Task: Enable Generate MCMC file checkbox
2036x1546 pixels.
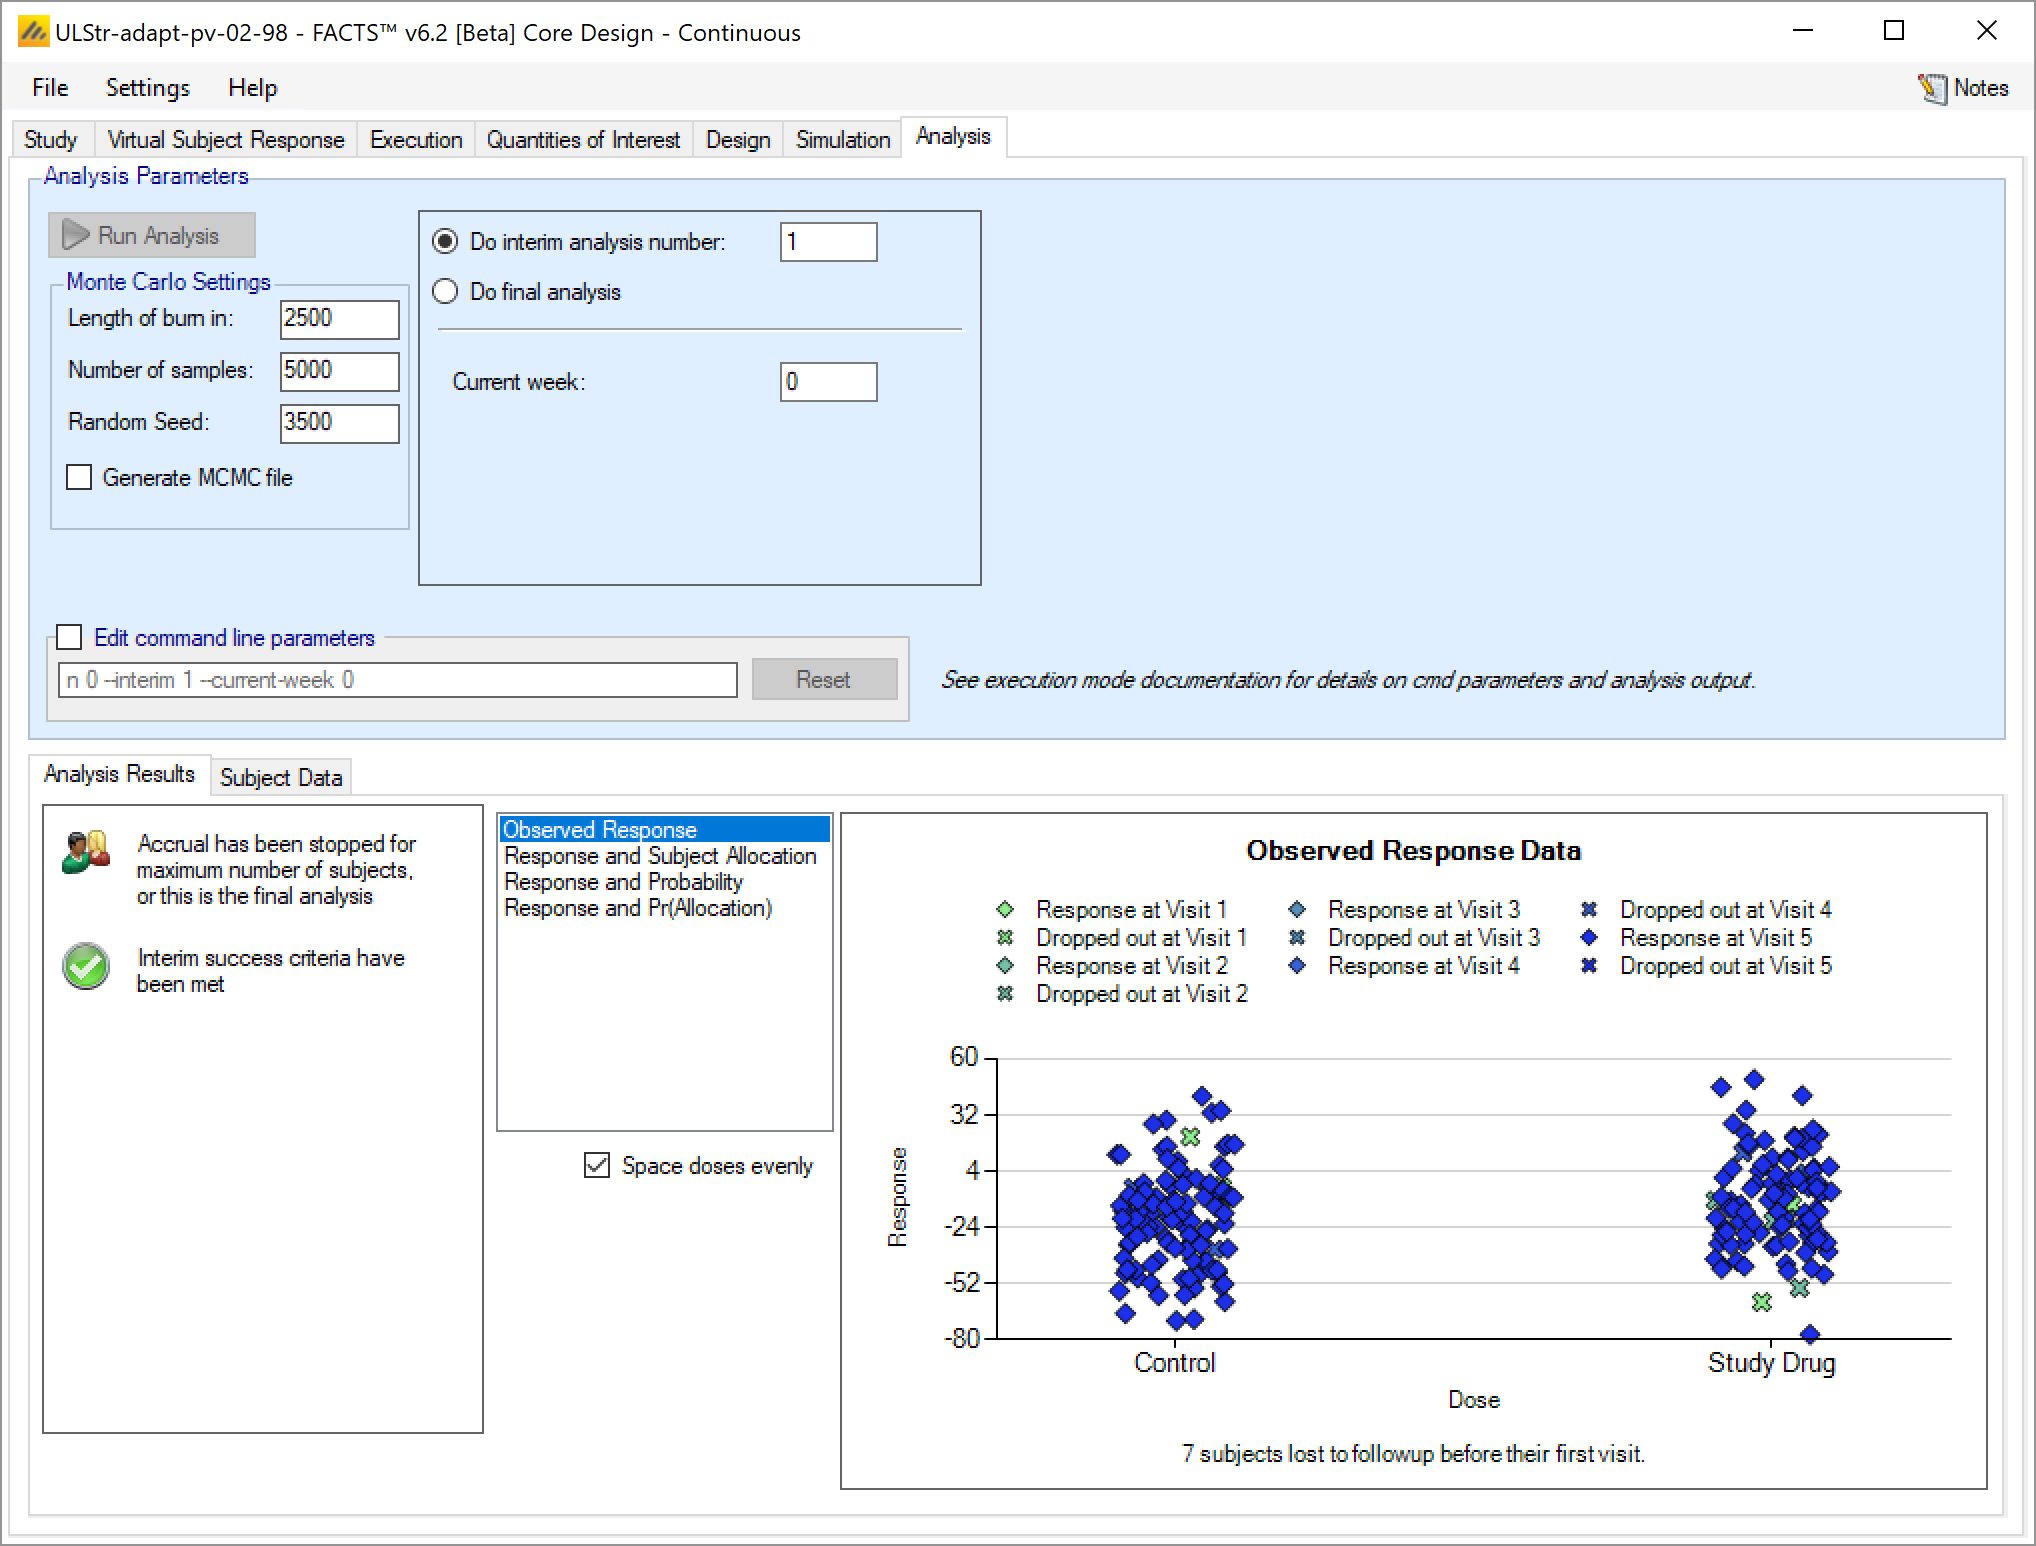Action: coord(79,478)
